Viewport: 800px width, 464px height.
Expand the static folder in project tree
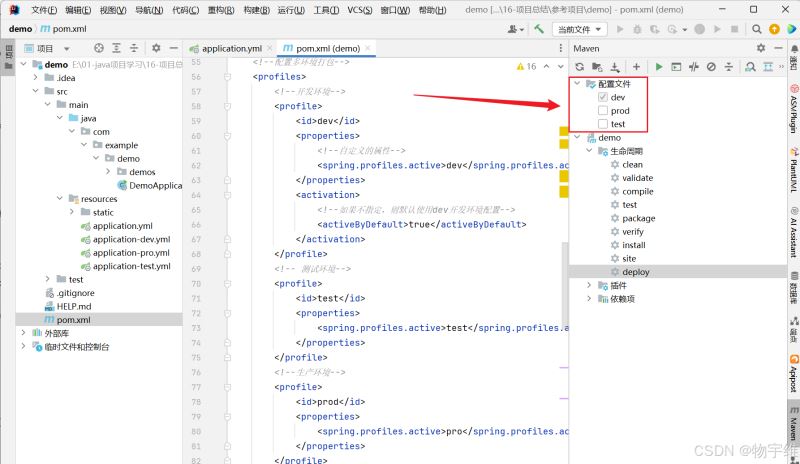[72, 212]
